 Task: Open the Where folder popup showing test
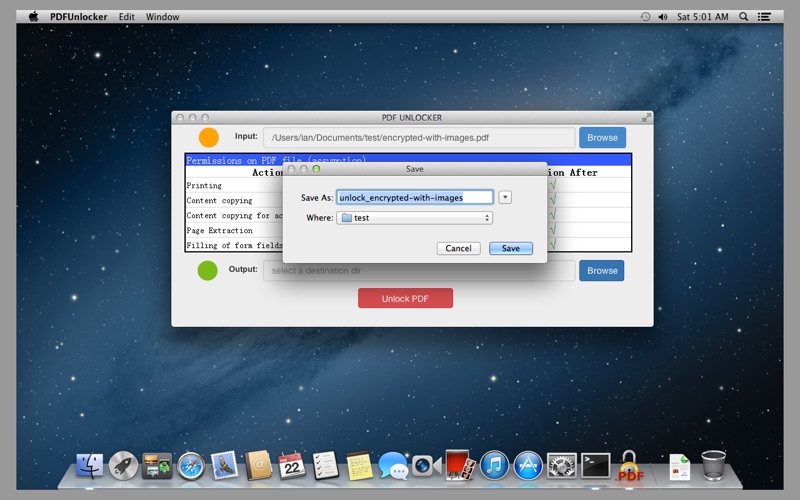click(x=414, y=218)
